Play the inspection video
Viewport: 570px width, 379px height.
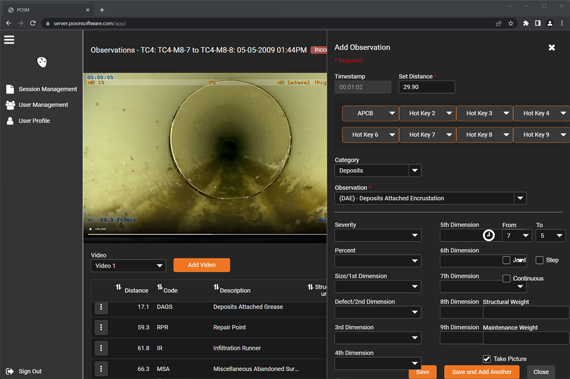point(91,229)
